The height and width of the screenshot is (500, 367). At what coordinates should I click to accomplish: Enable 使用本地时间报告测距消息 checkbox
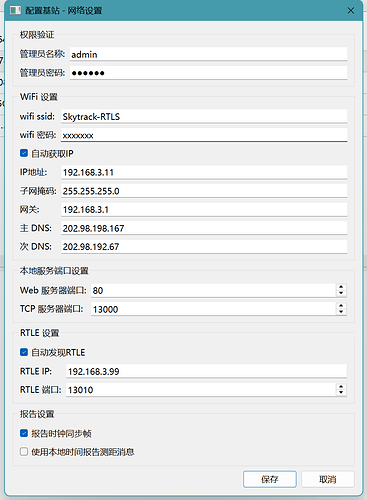coord(24,452)
